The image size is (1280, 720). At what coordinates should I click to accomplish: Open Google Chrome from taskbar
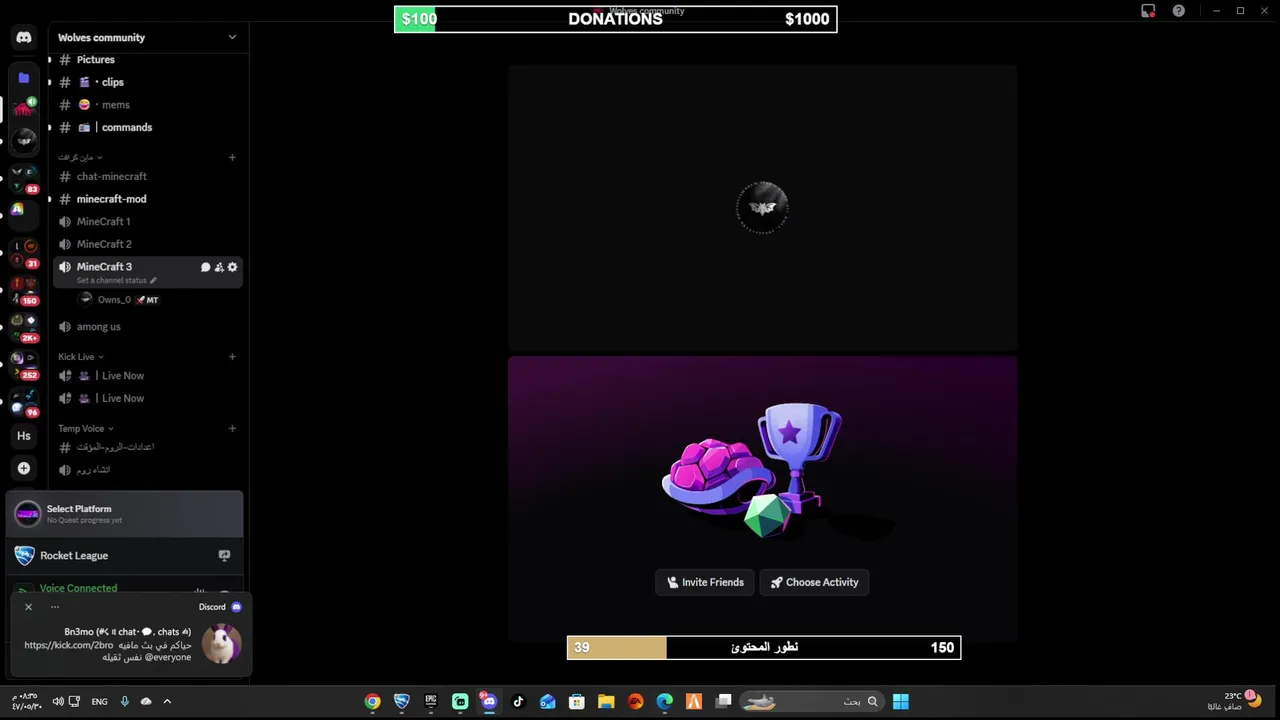tap(372, 702)
